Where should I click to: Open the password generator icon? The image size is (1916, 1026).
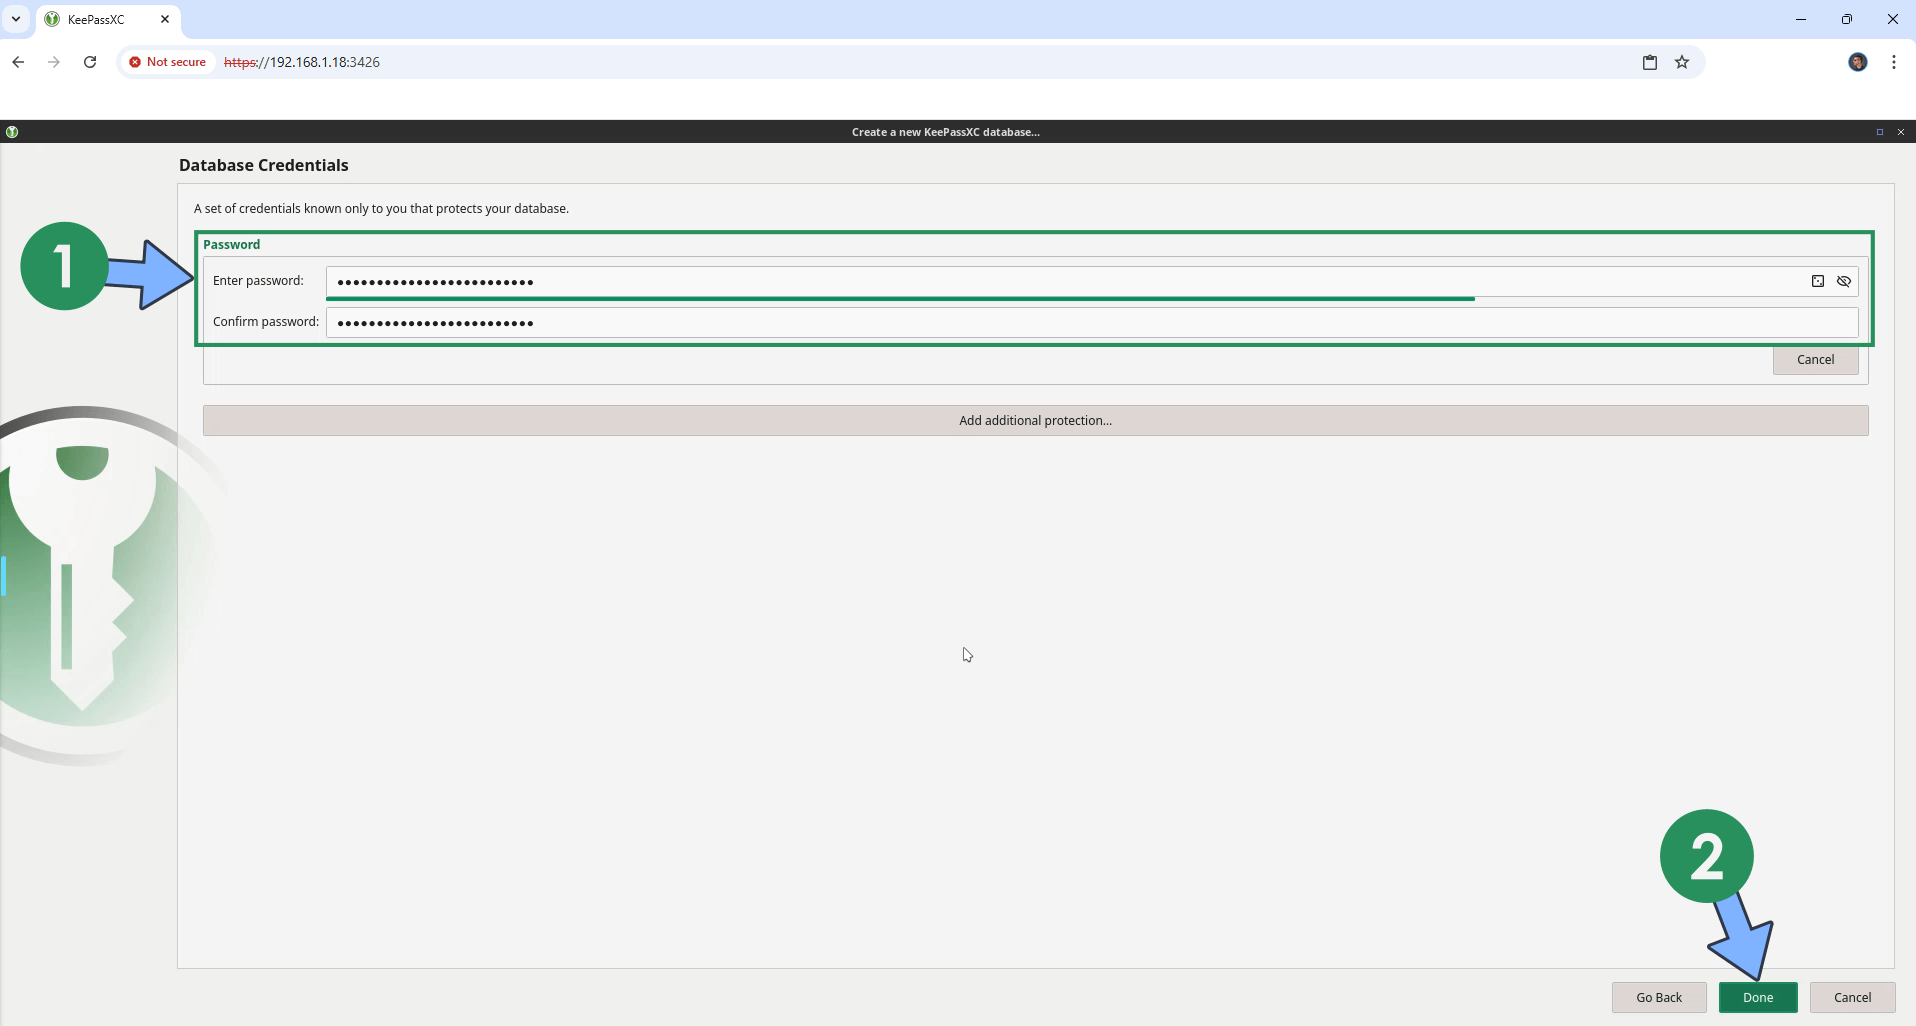point(1818,281)
